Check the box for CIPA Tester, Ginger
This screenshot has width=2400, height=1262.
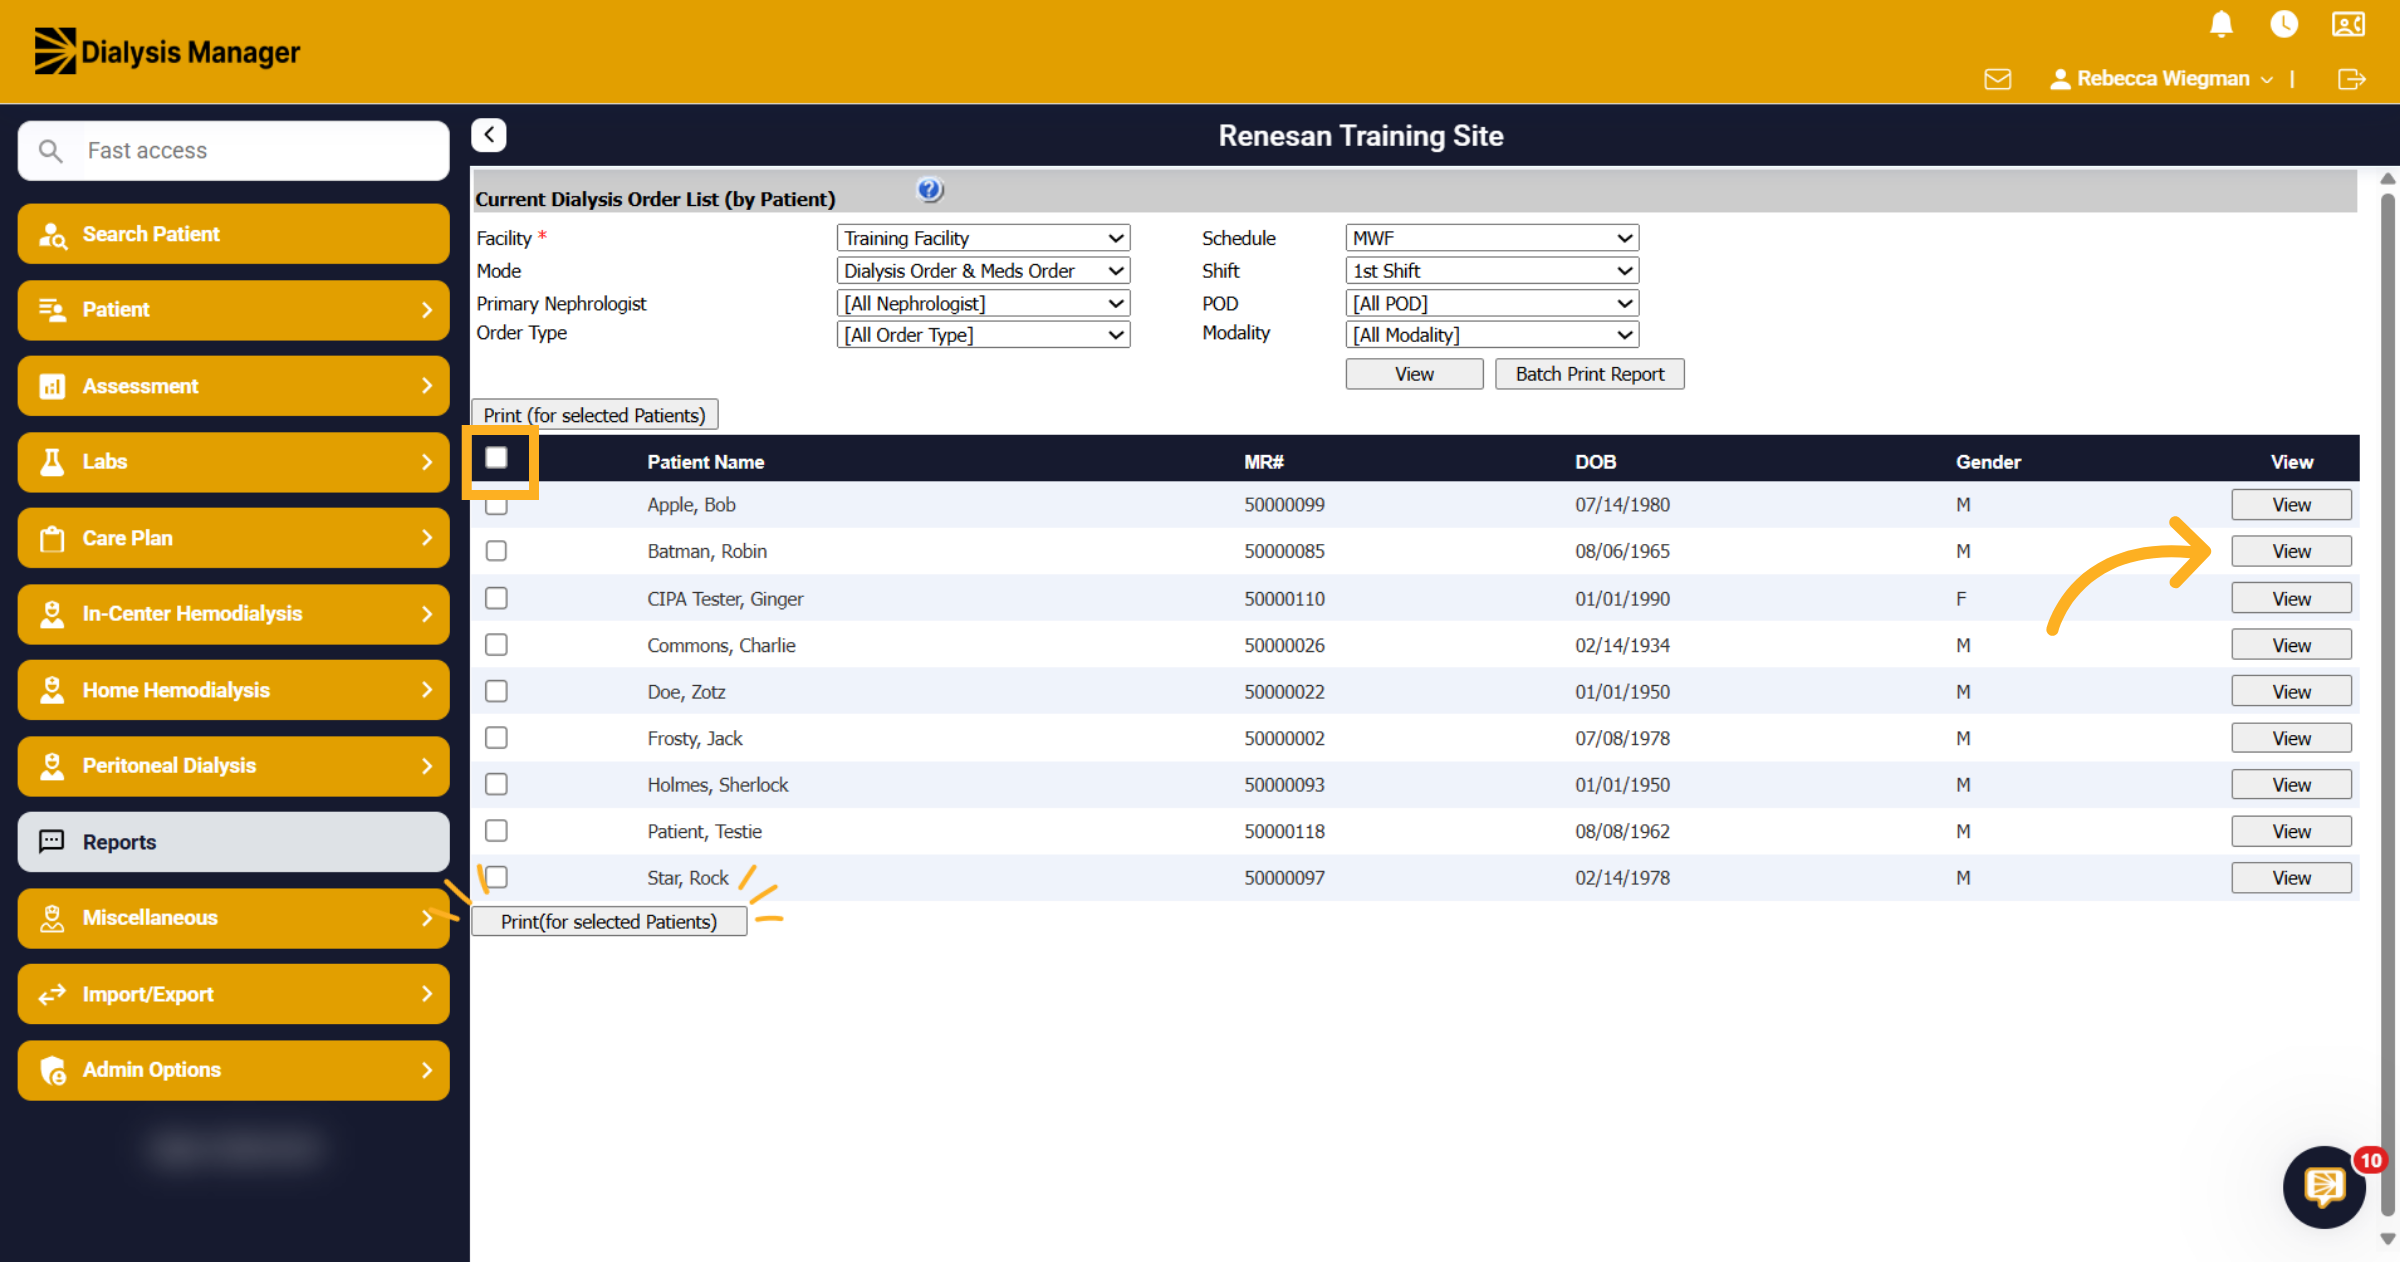(496, 598)
